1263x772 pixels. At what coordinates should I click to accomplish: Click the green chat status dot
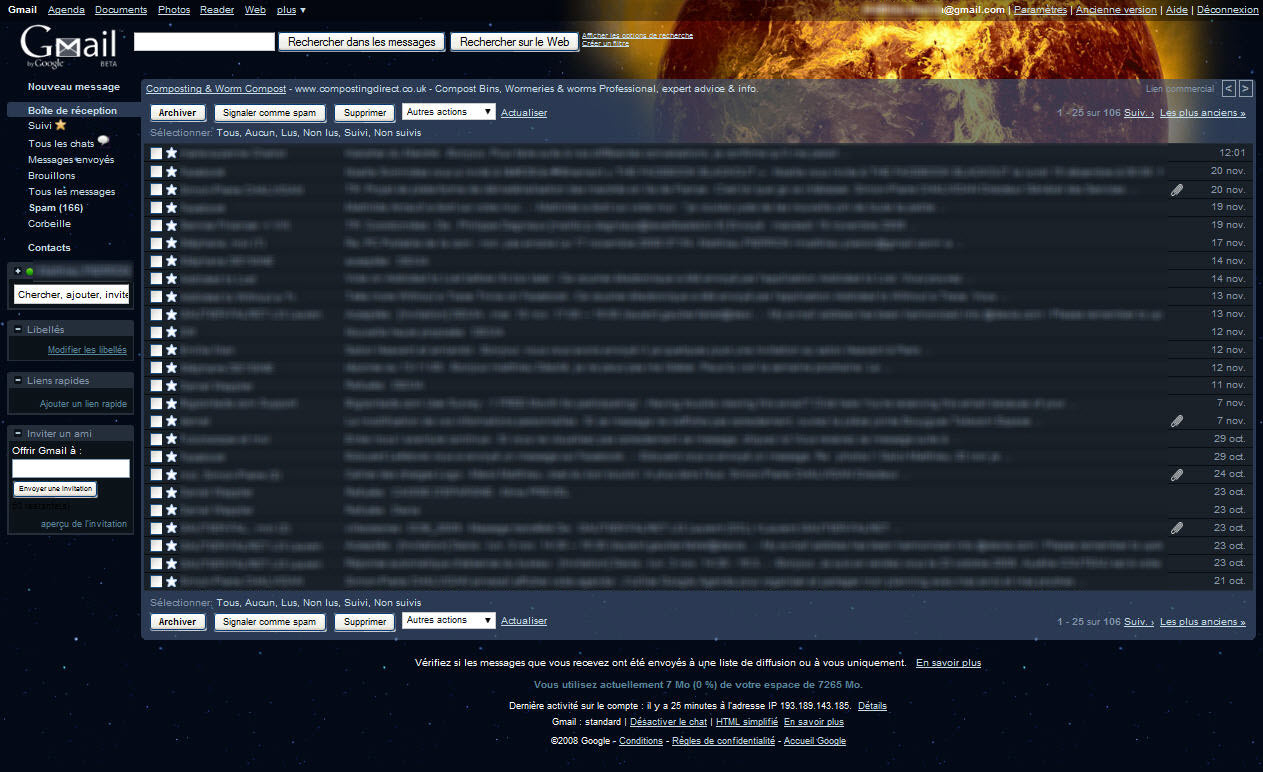tap(30, 271)
